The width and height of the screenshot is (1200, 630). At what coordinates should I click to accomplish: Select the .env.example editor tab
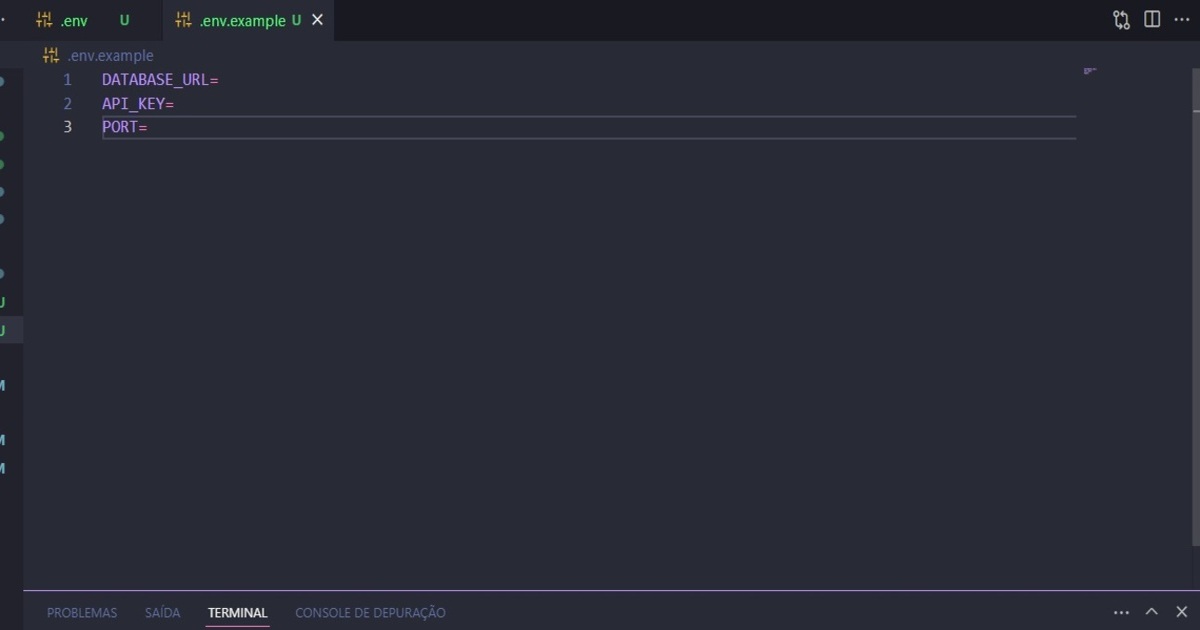point(242,21)
